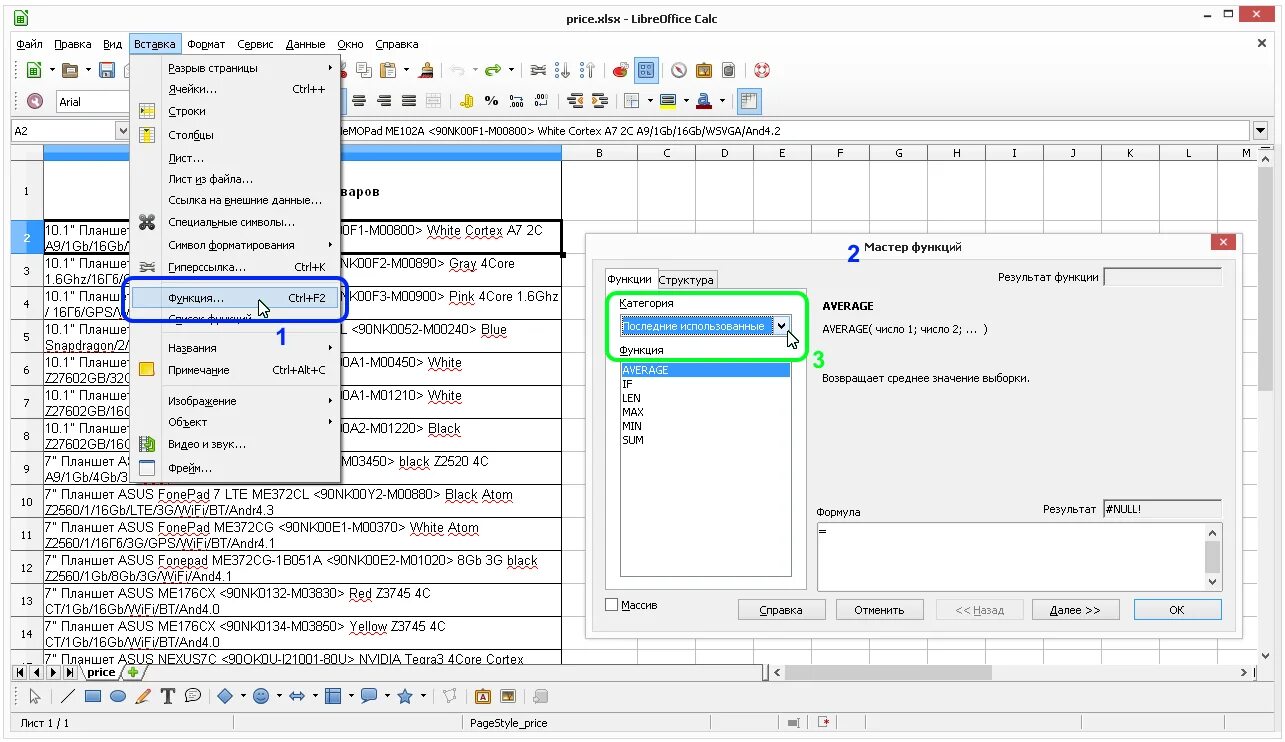
Task: Toggle justified alignment
Action: [x=408, y=101]
